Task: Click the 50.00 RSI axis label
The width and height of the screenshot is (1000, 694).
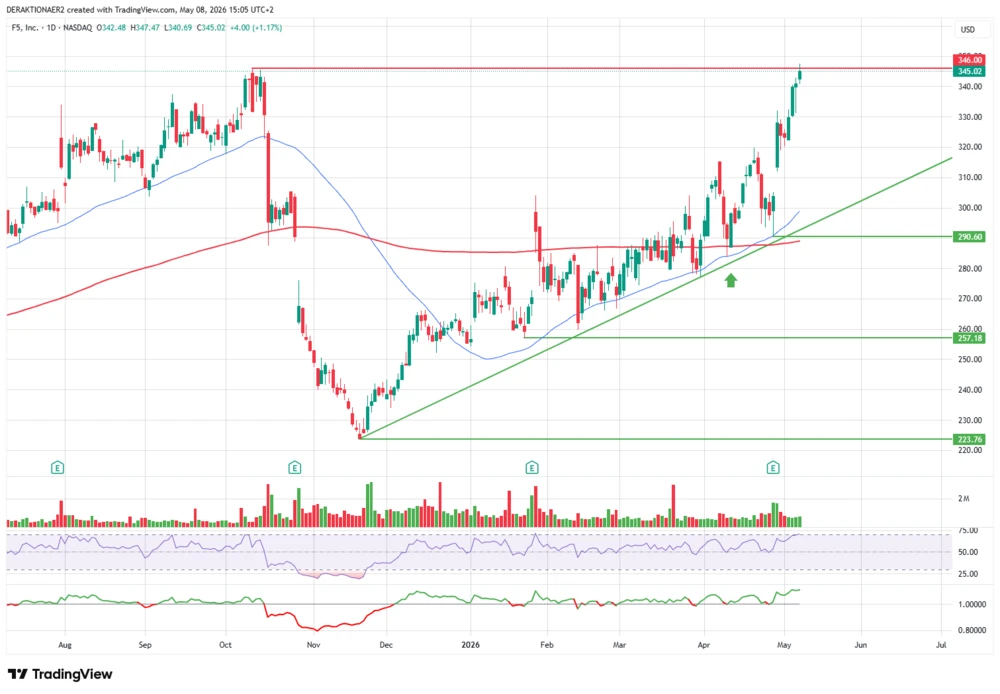Action: 968,552
